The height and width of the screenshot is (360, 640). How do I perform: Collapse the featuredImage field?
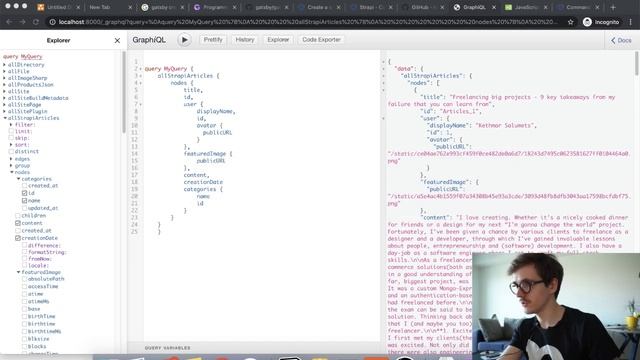[18, 272]
